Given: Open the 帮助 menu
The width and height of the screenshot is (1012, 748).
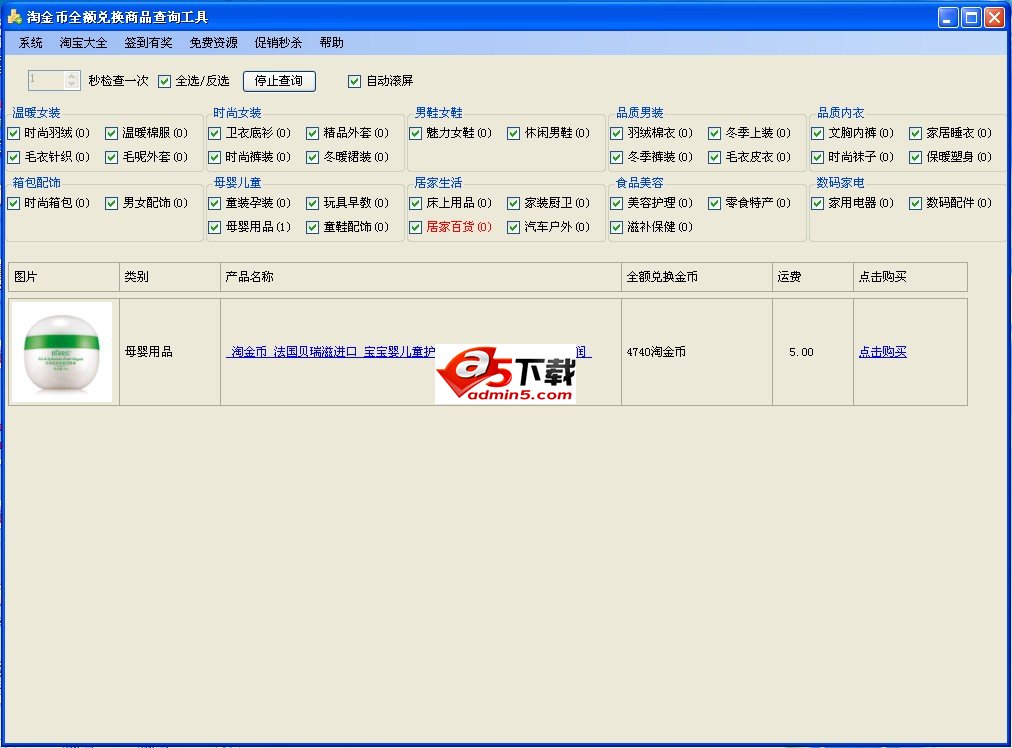Looking at the screenshot, I should coord(331,43).
